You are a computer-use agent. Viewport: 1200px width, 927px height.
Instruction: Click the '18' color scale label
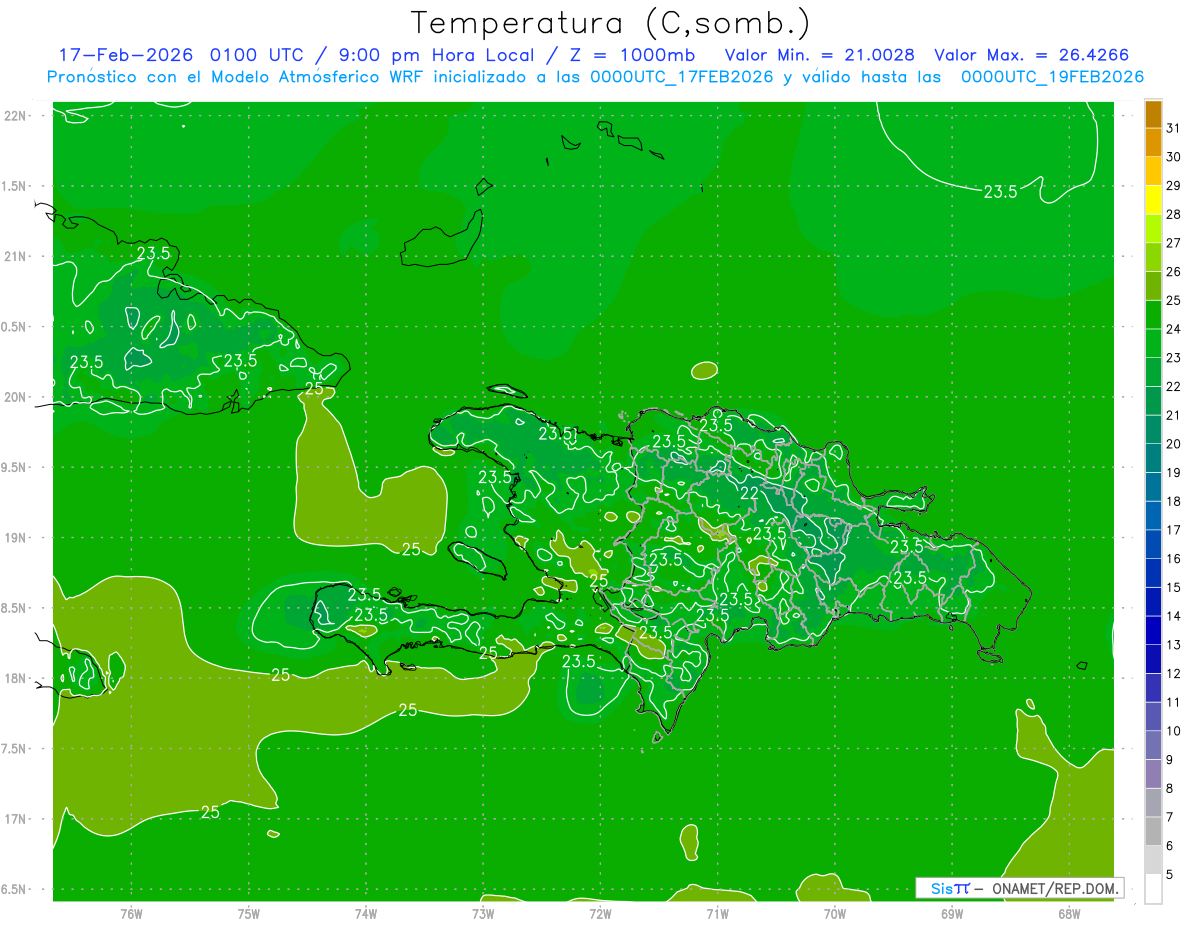point(1174,501)
